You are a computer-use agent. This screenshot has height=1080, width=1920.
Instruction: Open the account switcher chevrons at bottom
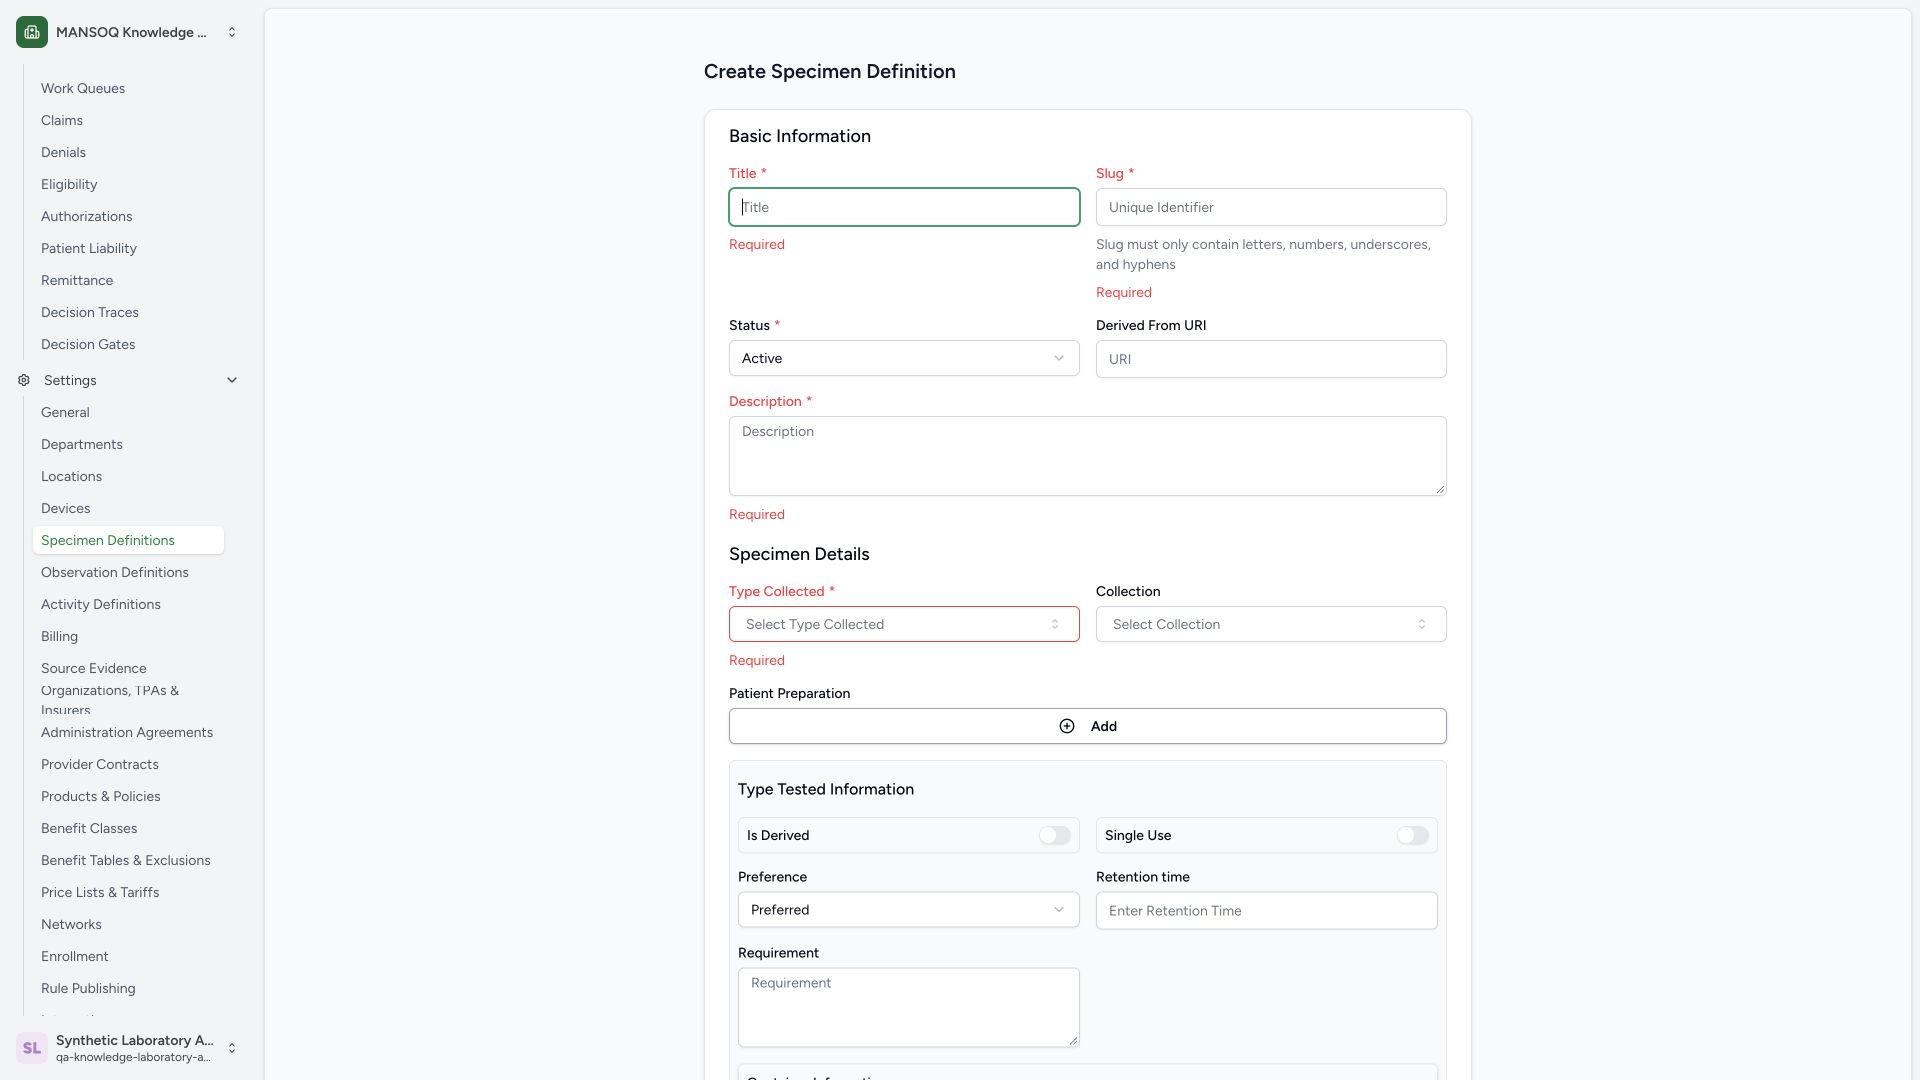(x=232, y=1048)
